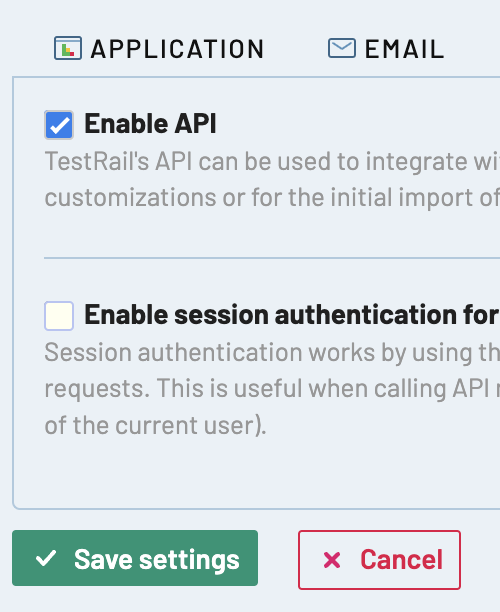
Task: Click the red X icon on Cancel
Action: (332, 560)
